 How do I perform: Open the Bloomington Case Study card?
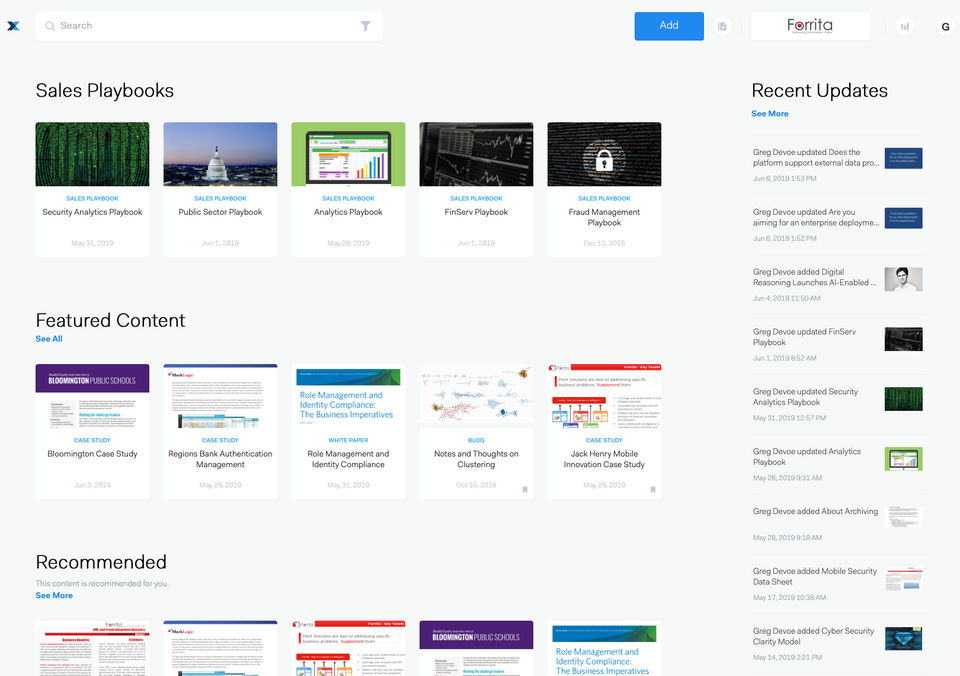pyautogui.click(x=92, y=431)
